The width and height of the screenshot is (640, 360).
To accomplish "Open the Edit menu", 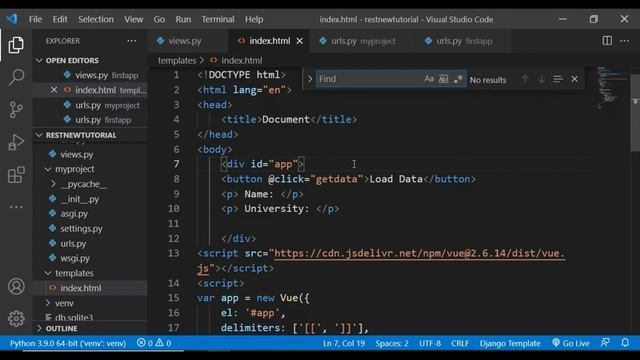I will (x=60, y=19).
